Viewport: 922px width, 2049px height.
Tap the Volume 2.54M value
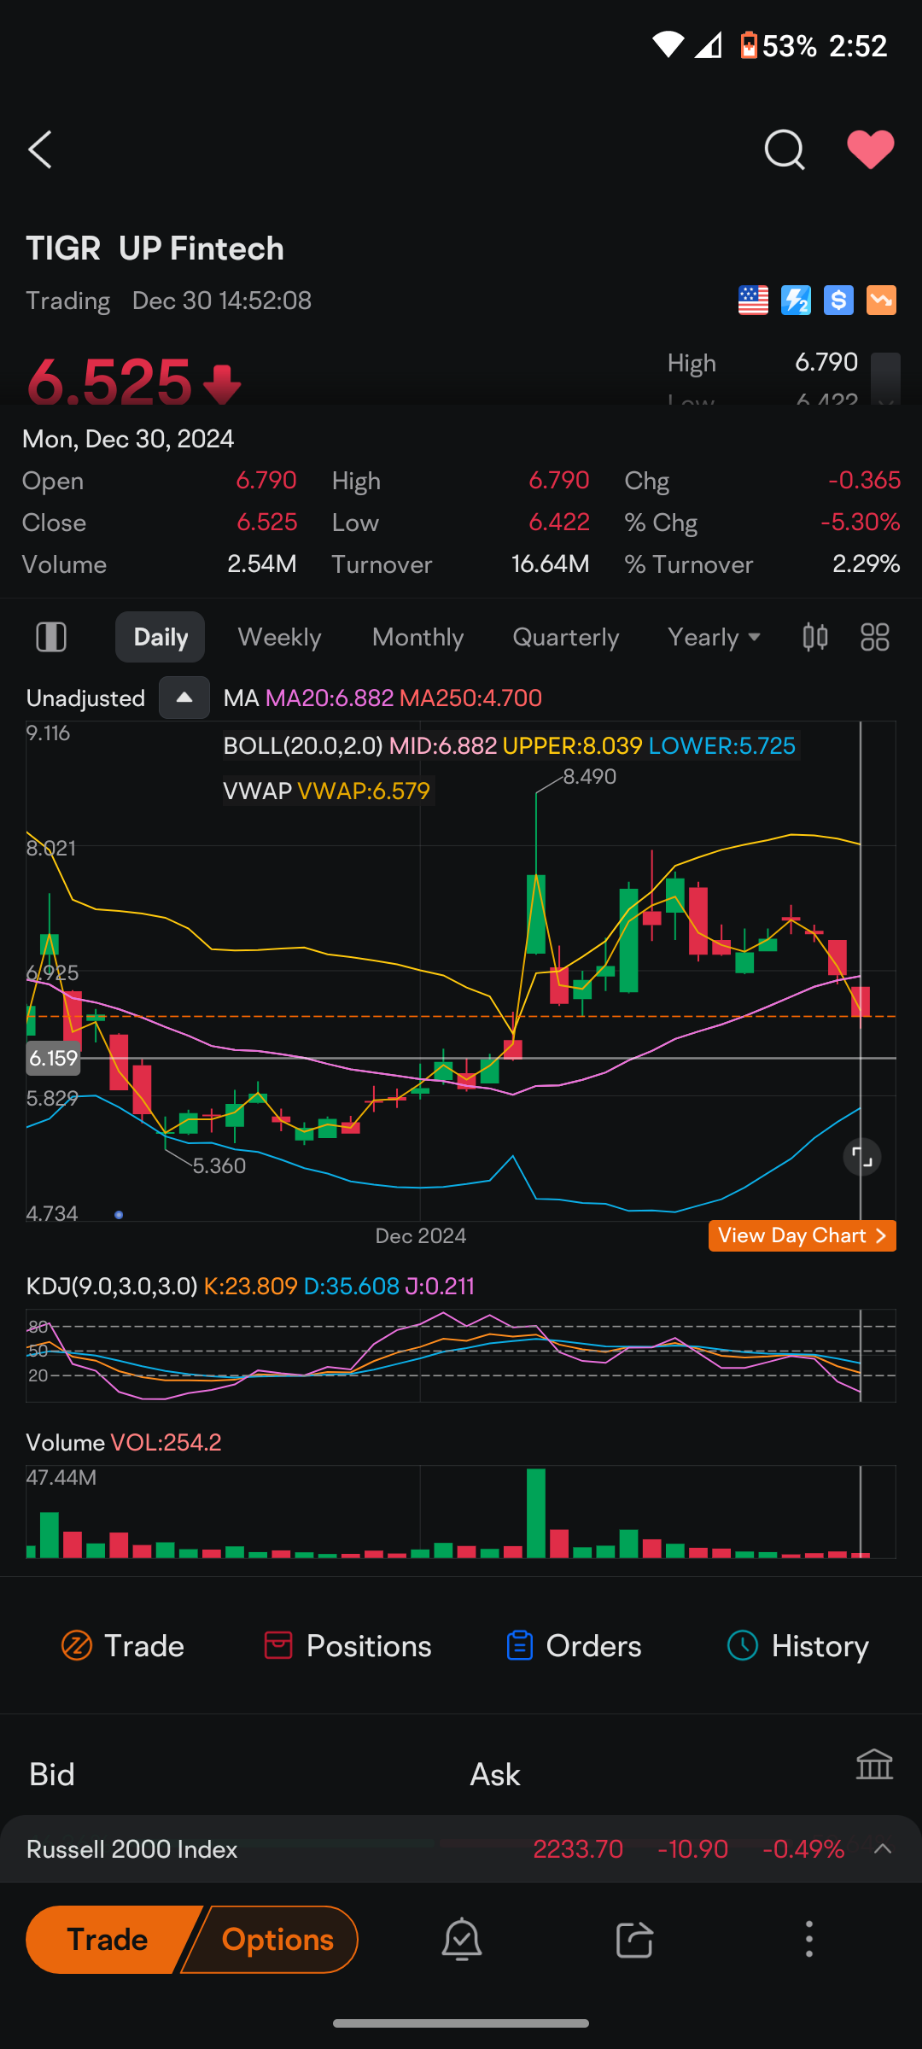pyautogui.click(x=262, y=564)
